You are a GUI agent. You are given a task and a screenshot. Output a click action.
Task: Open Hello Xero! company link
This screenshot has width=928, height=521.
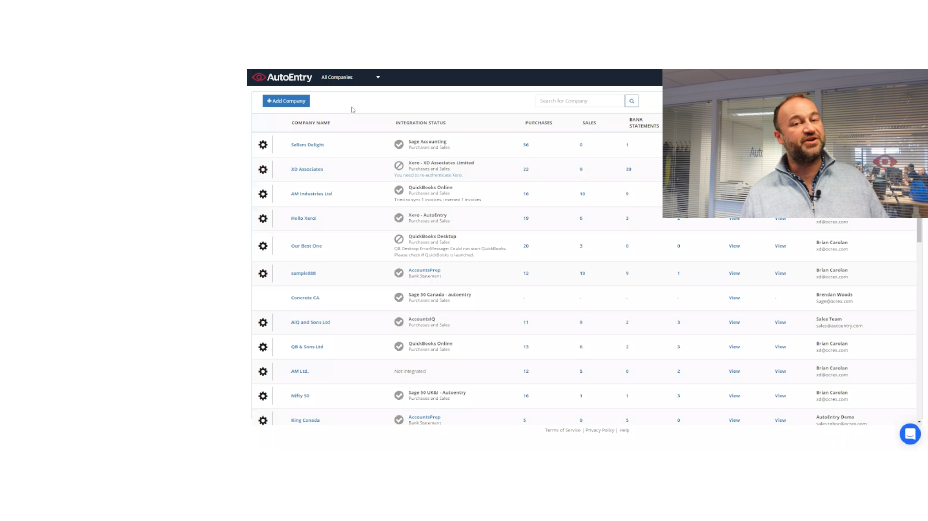click(x=303, y=218)
